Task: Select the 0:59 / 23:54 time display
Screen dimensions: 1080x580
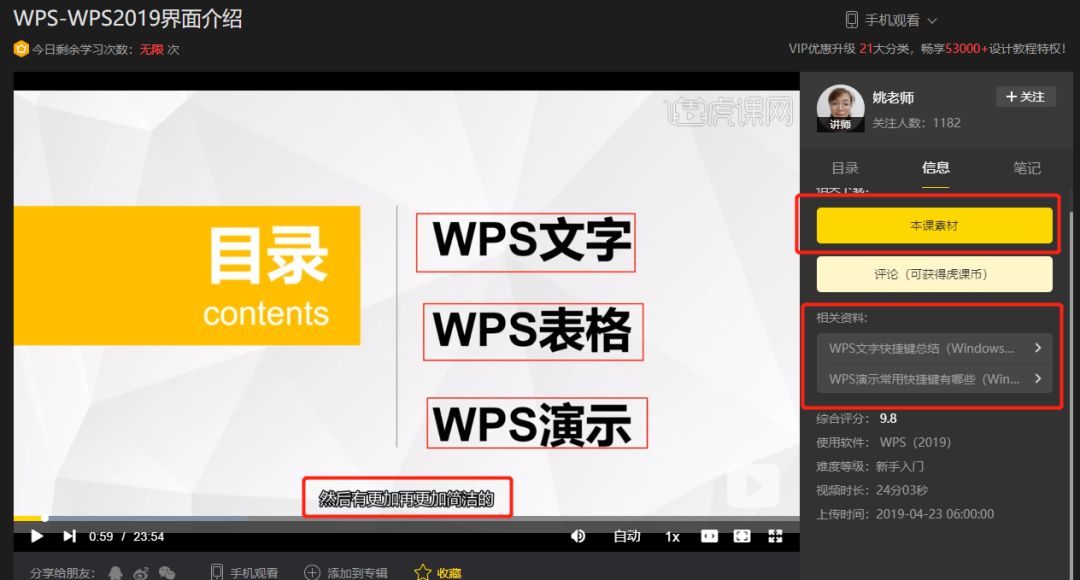Action: (126, 537)
